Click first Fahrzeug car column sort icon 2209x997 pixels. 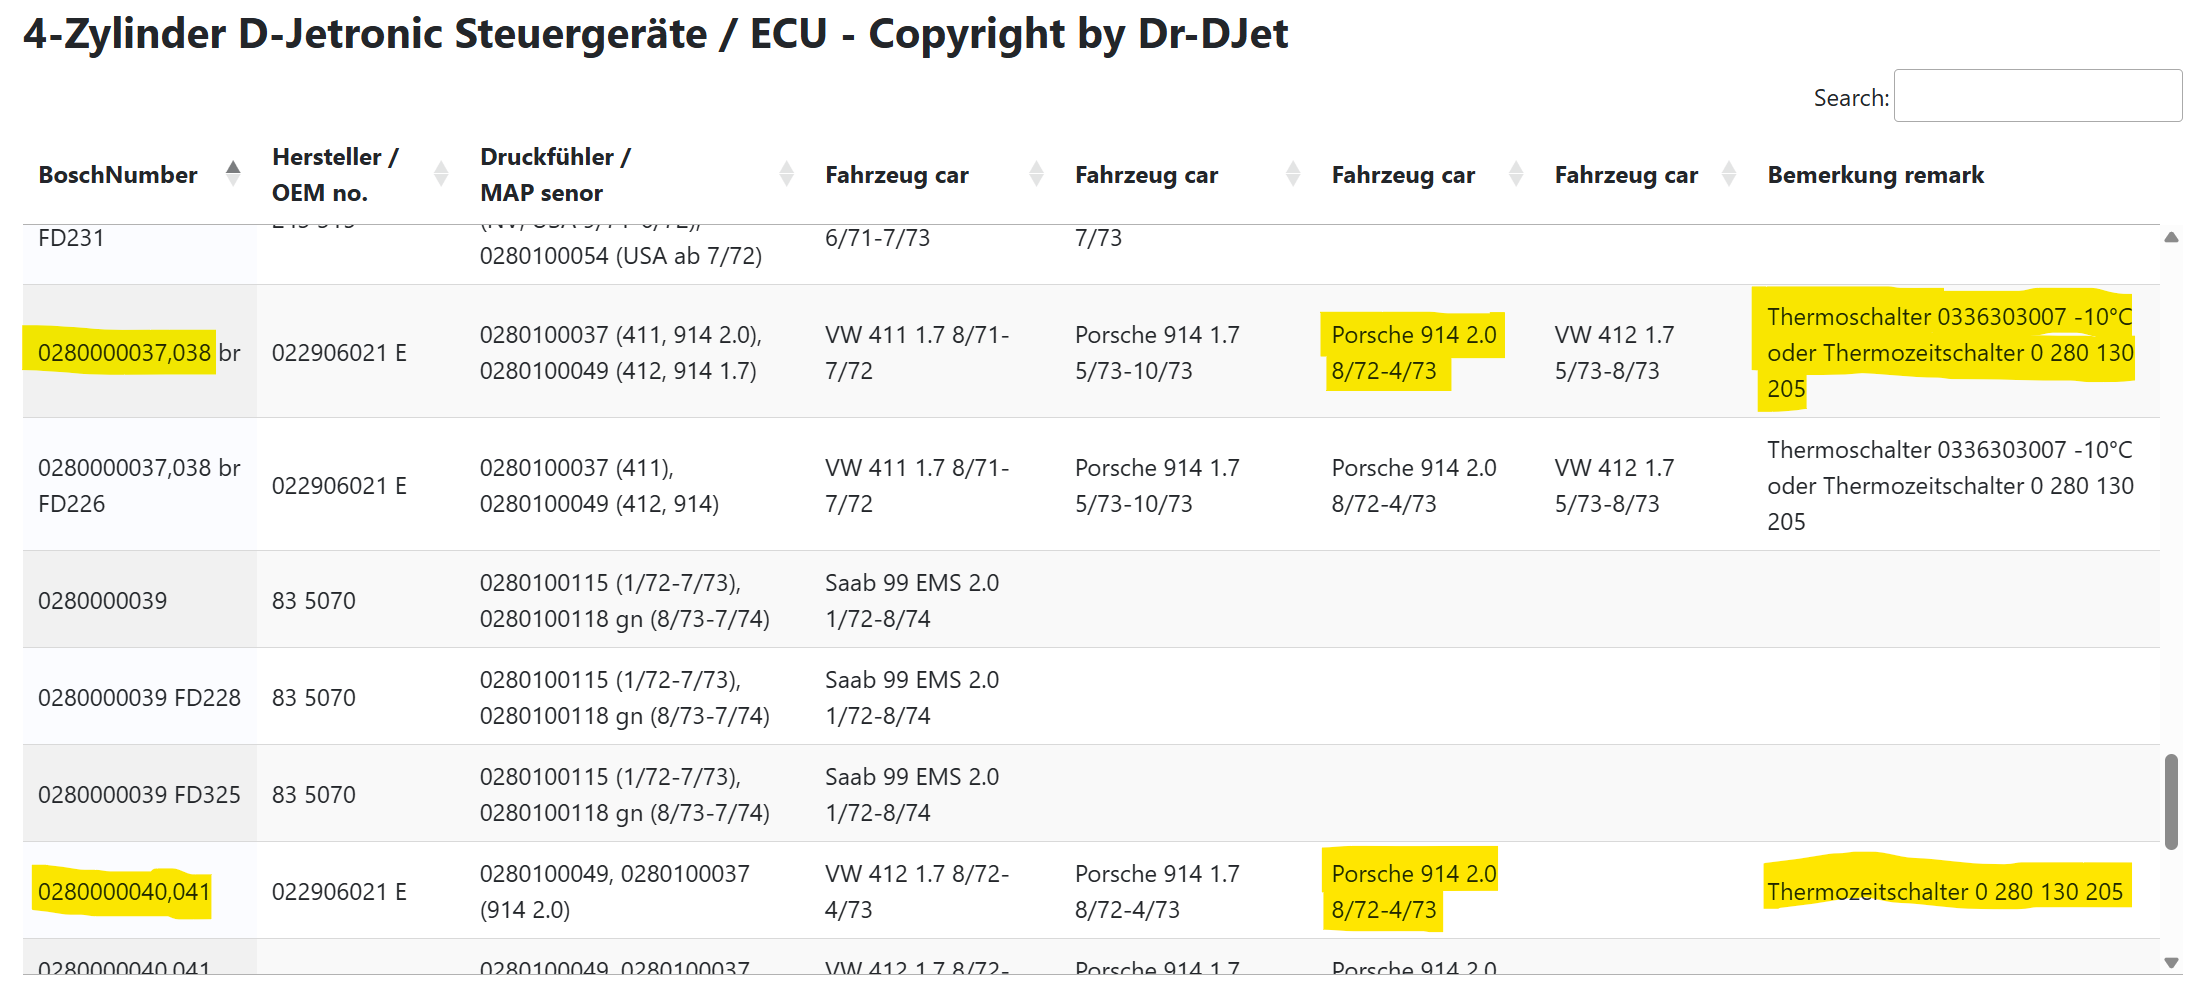1036,174
